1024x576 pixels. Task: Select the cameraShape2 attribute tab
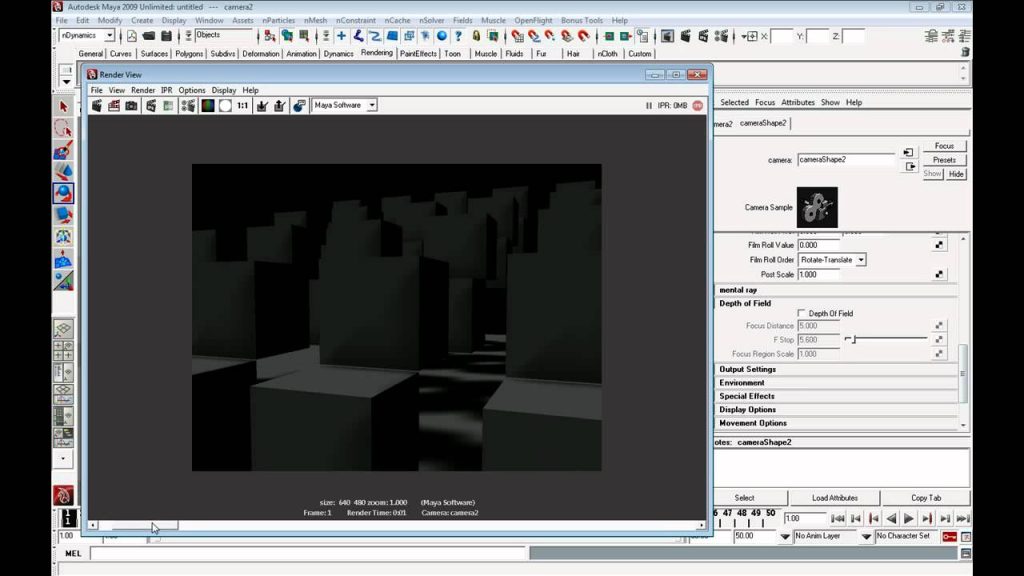763,123
